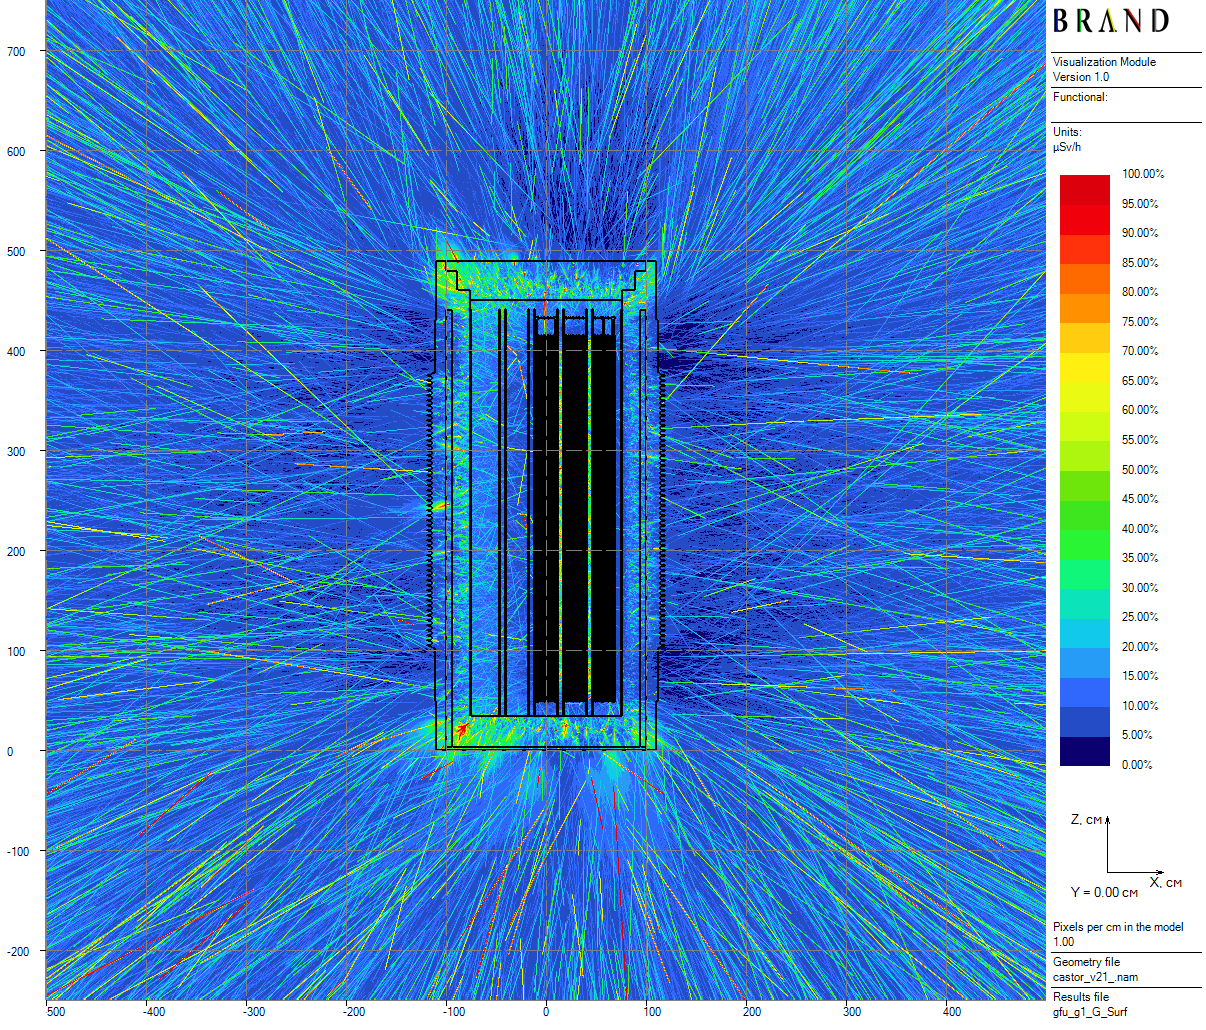The width and height of the screenshot is (1206, 1030).
Task: Click the Y = 0.00 см slice label
Action: click(1104, 892)
